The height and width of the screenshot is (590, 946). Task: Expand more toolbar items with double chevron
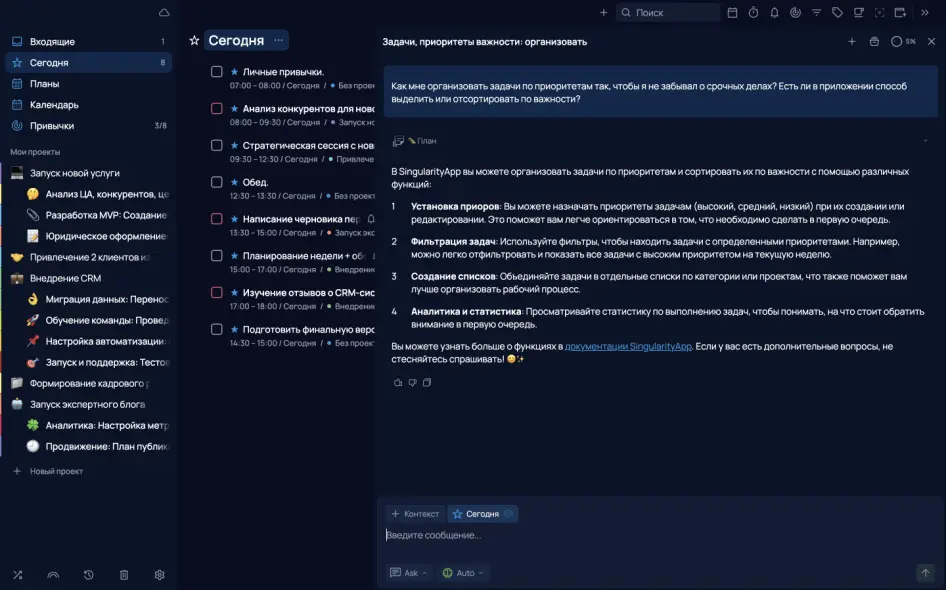click(925, 13)
